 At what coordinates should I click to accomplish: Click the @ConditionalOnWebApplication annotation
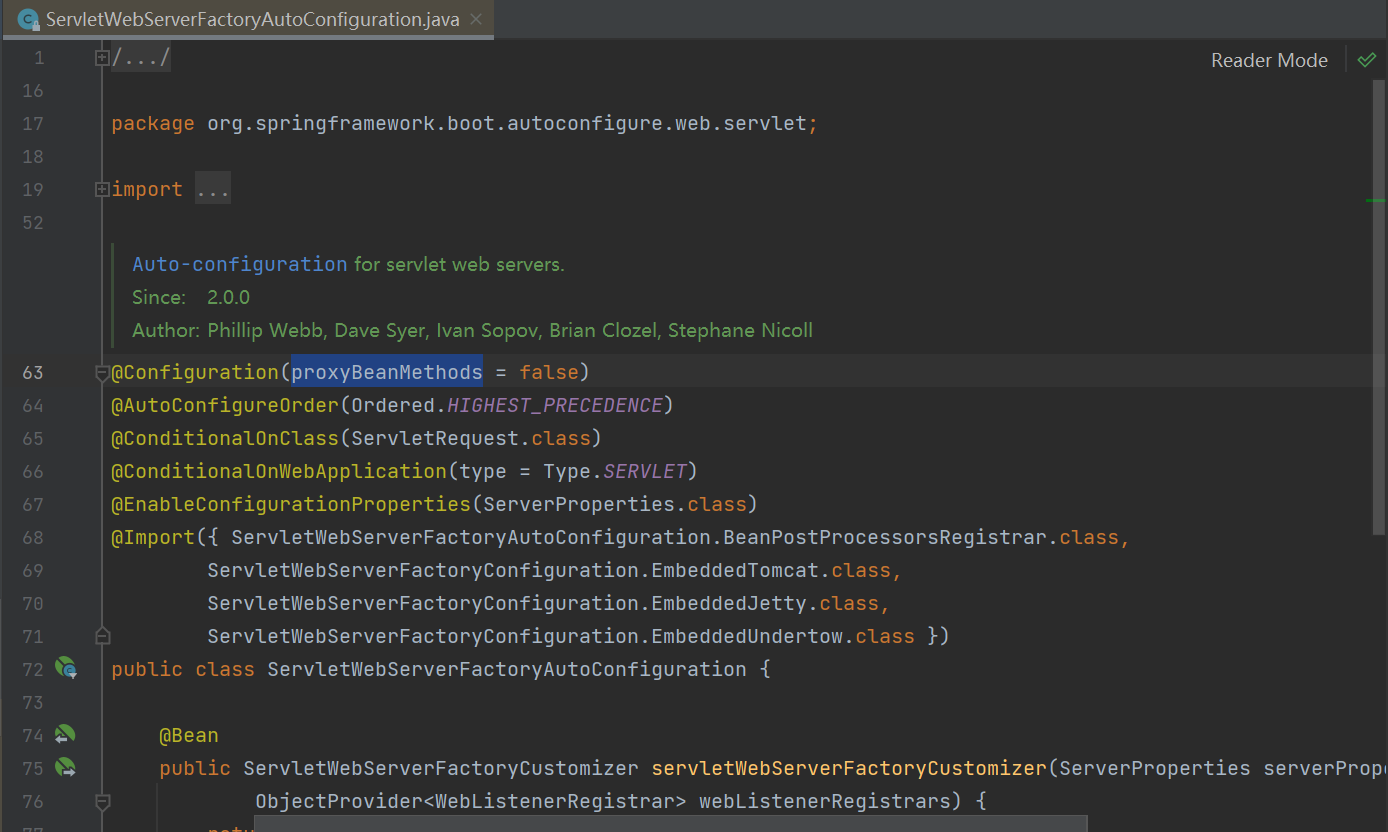tap(279, 471)
